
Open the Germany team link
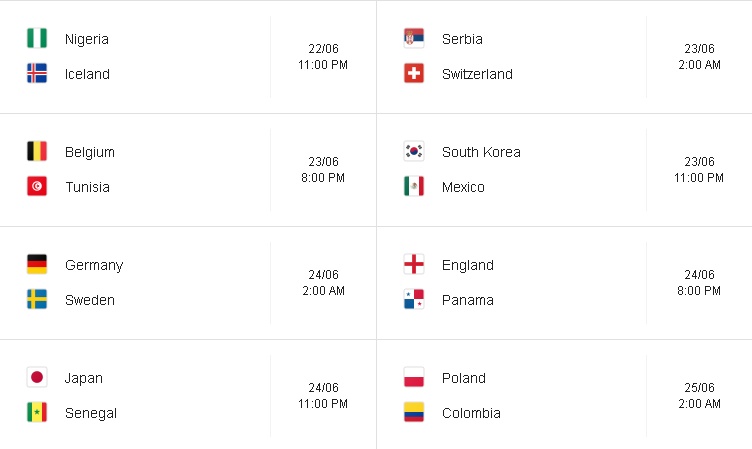click(94, 265)
